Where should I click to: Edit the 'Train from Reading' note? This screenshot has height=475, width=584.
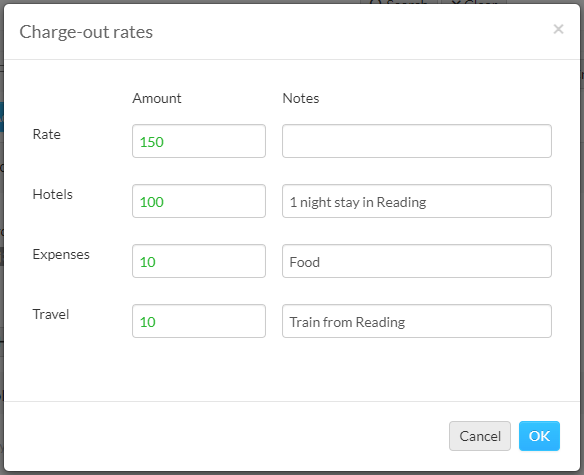coord(417,321)
